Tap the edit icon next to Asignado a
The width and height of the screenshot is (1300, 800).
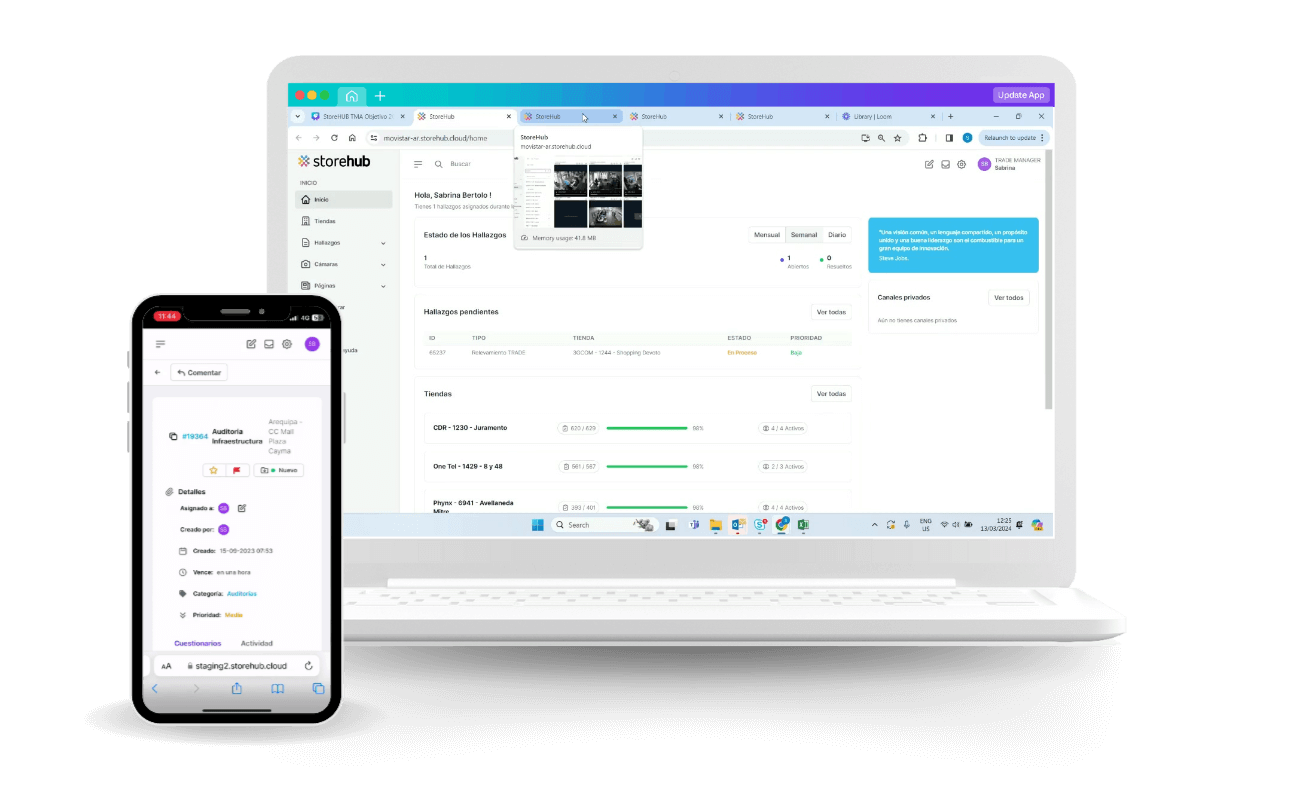pos(242,508)
